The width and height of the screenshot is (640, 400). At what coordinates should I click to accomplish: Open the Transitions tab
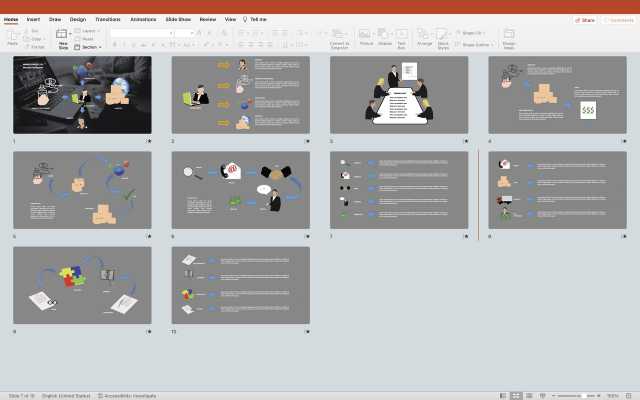coord(107,19)
